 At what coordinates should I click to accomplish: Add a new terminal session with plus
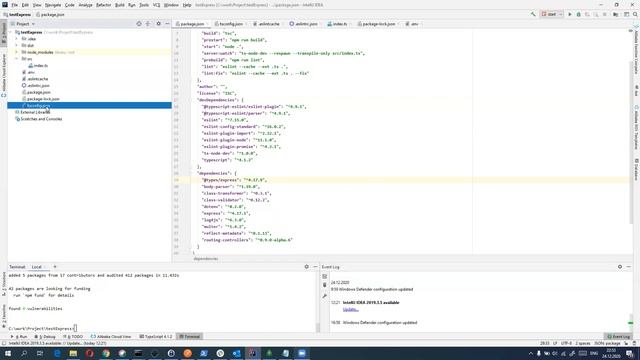coord(55,267)
